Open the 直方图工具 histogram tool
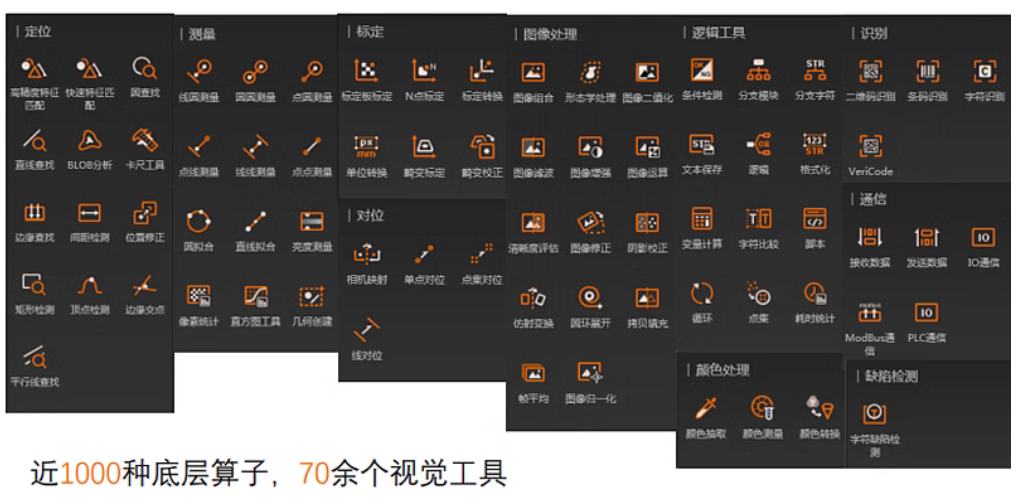The height and width of the screenshot is (503, 1017). tap(256, 296)
